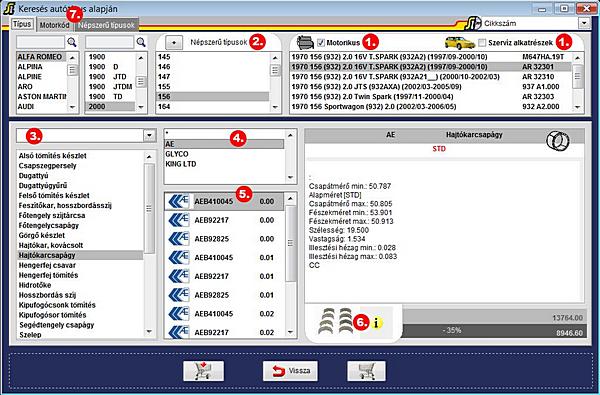Select the Főtengelycsapágy part category
Viewport: 600px width, 395px height.
(80, 225)
